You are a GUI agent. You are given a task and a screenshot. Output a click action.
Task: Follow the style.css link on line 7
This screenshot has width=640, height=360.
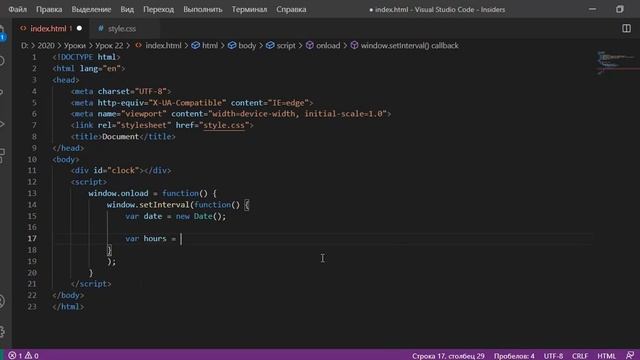tap(224, 125)
